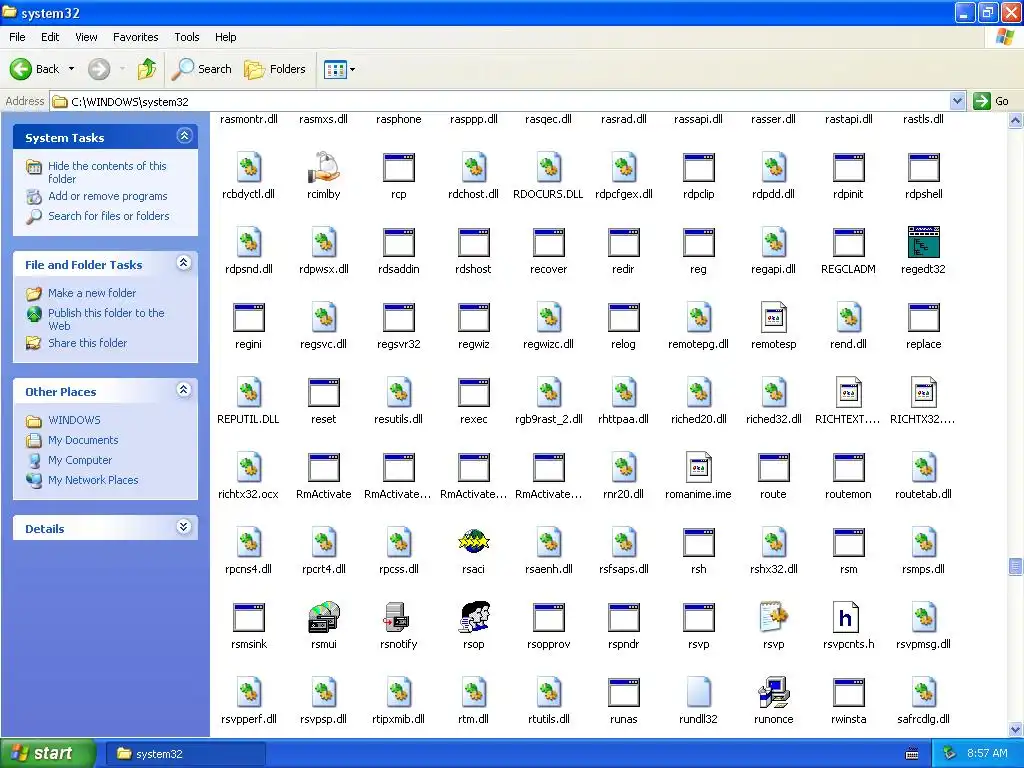Select the regedt32 registry editor icon
Viewport: 1024px width, 768px height.
[923, 242]
